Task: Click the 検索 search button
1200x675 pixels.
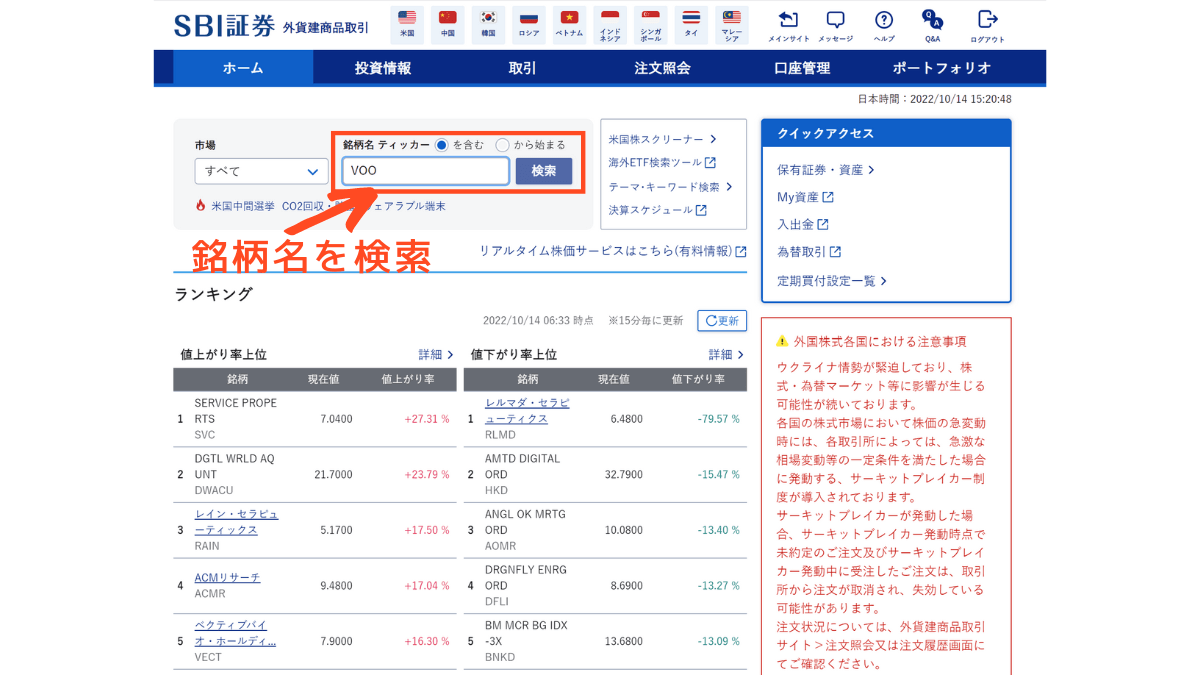Action: pyautogui.click(x=544, y=171)
